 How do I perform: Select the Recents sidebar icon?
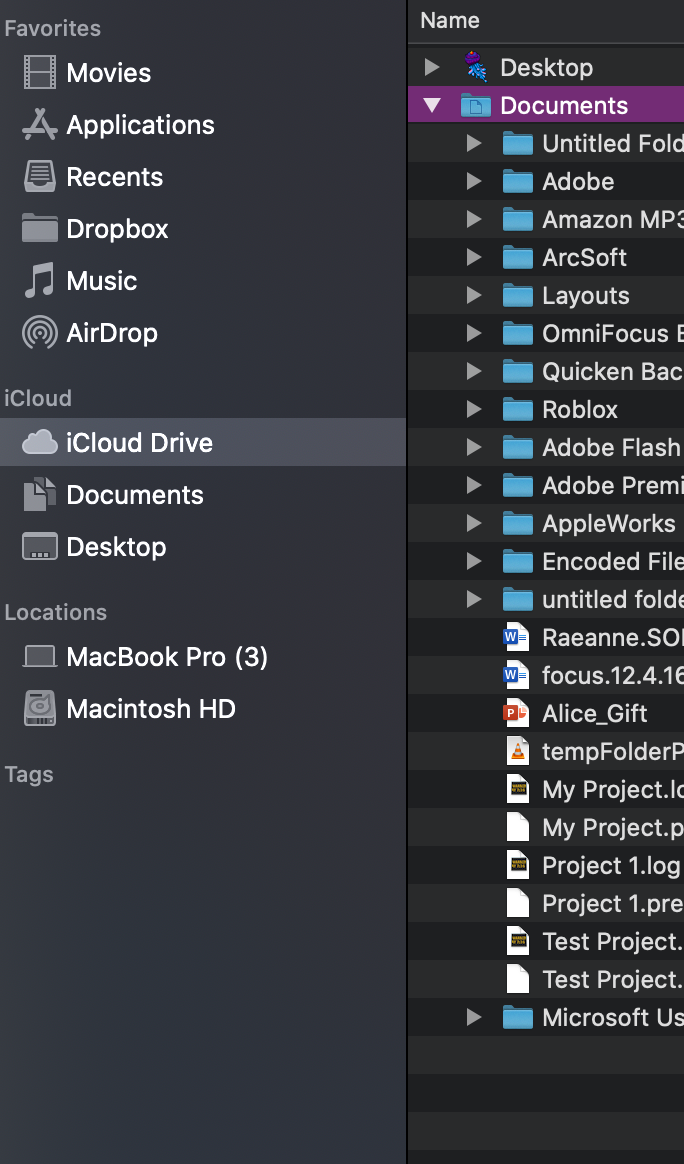pyautogui.click(x=40, y=177)
